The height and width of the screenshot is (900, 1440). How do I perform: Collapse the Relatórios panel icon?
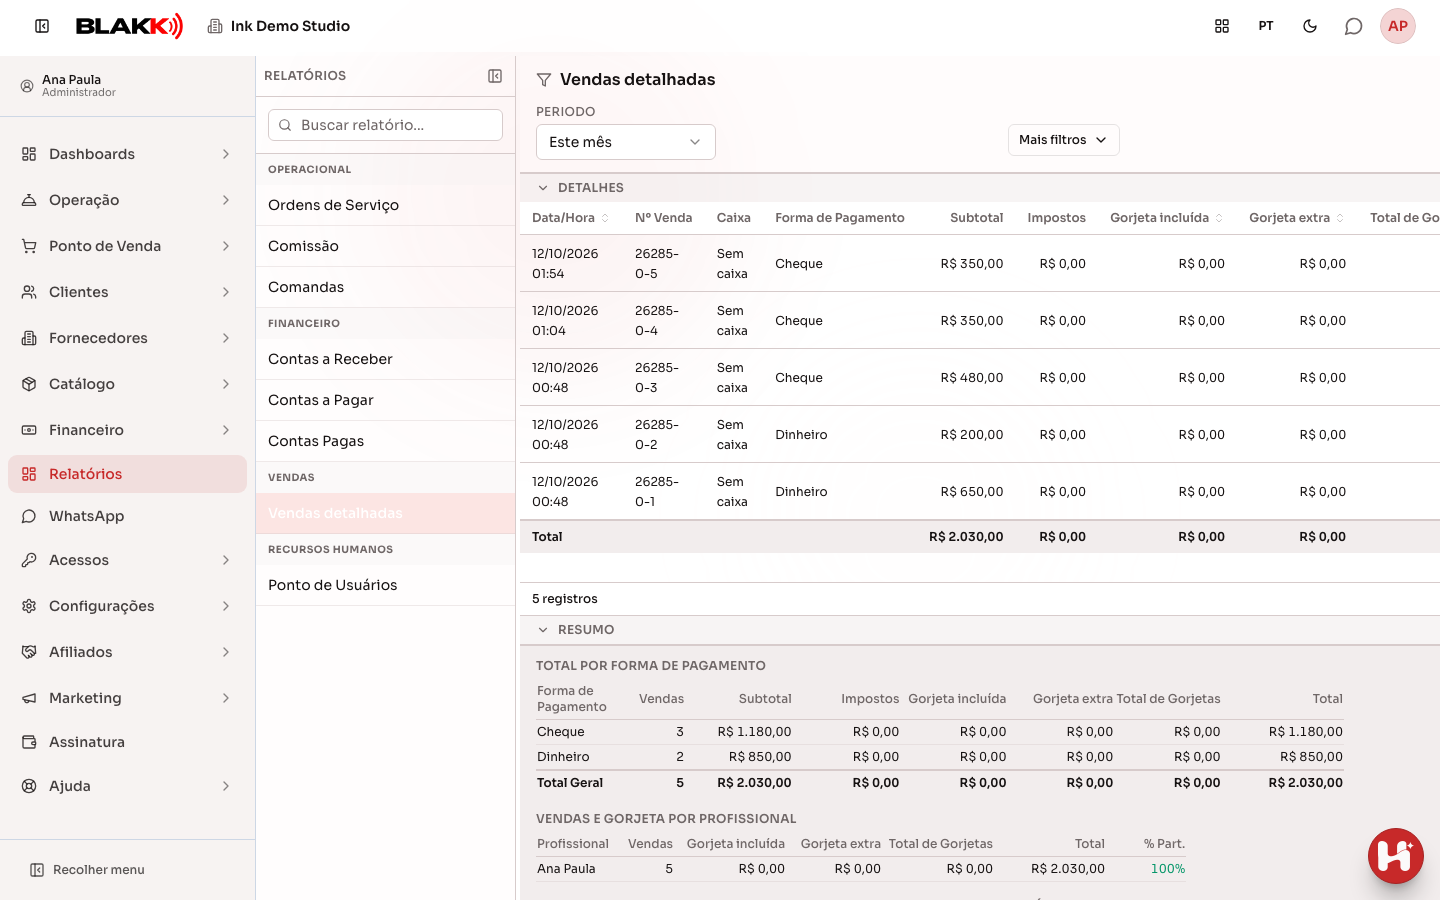(x=495, y=76)
